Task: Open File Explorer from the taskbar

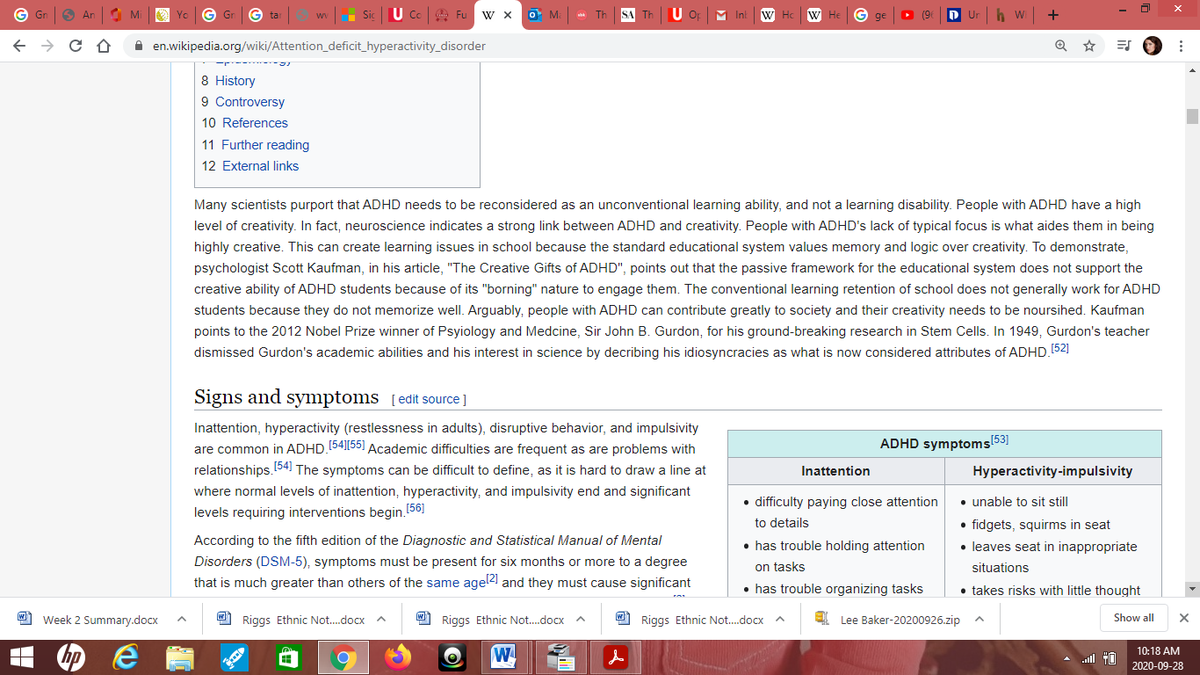Action: coord(181,657)
